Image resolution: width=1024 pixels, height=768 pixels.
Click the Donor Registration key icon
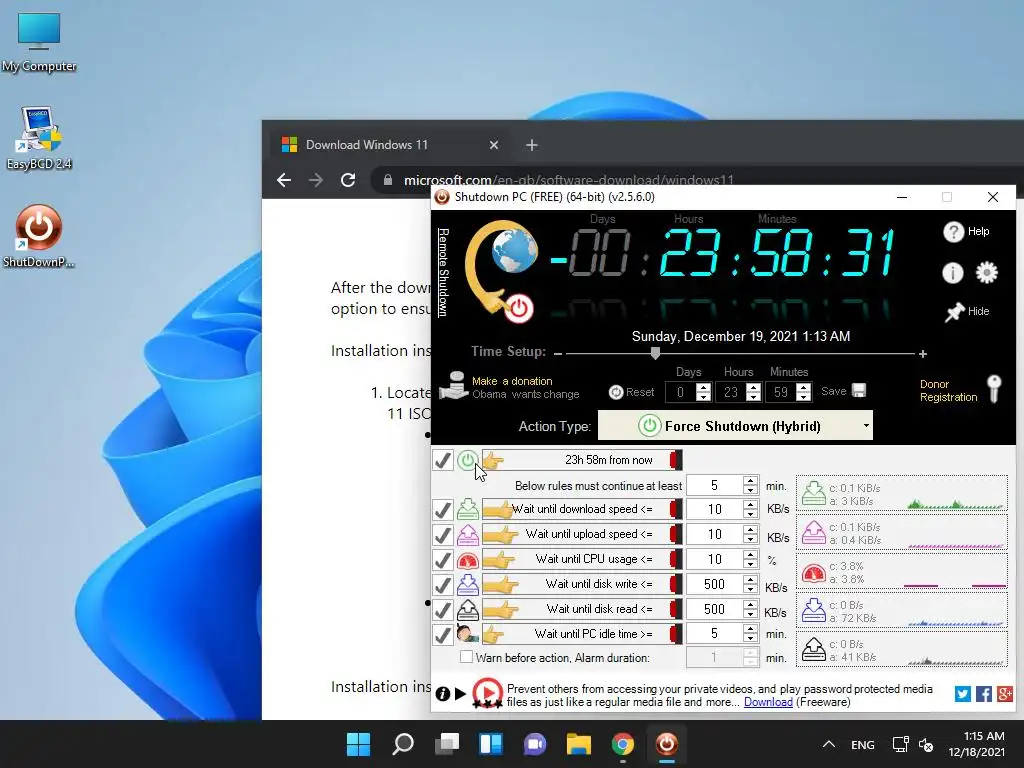pyautogui.click(x=994, y=389)
